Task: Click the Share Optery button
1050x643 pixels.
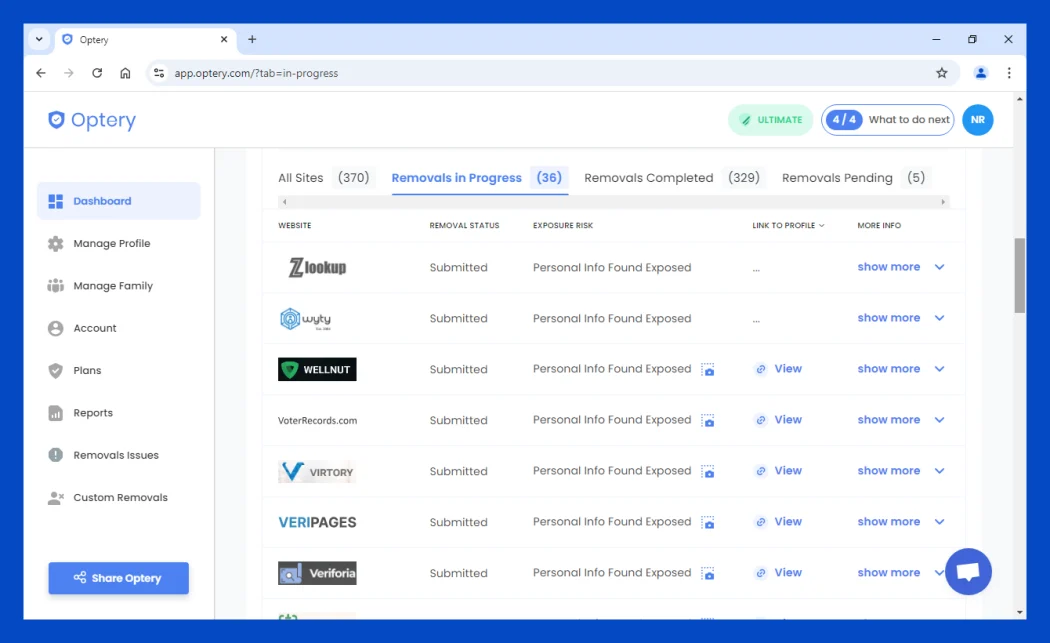Action: 119,578
